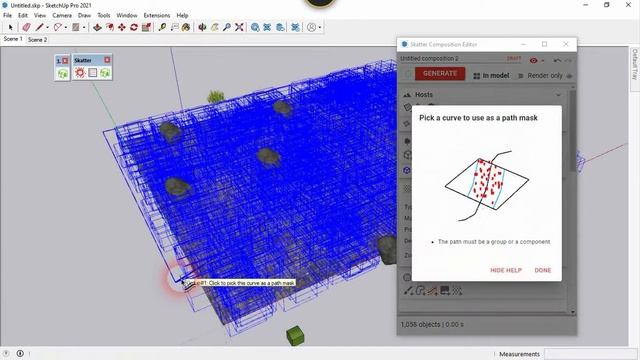Screen dimensions: 640x360
Task: Select the Orbit tool
Action: click(202, 27)
